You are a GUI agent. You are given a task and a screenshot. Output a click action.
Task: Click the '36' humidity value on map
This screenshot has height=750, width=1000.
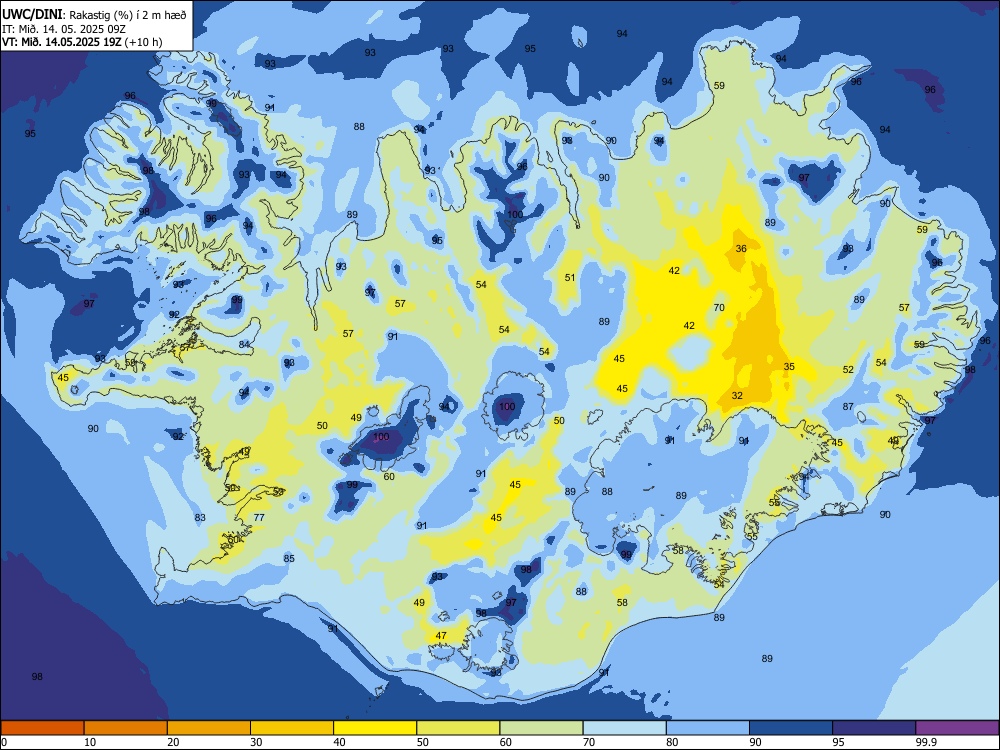pos(741,249)
